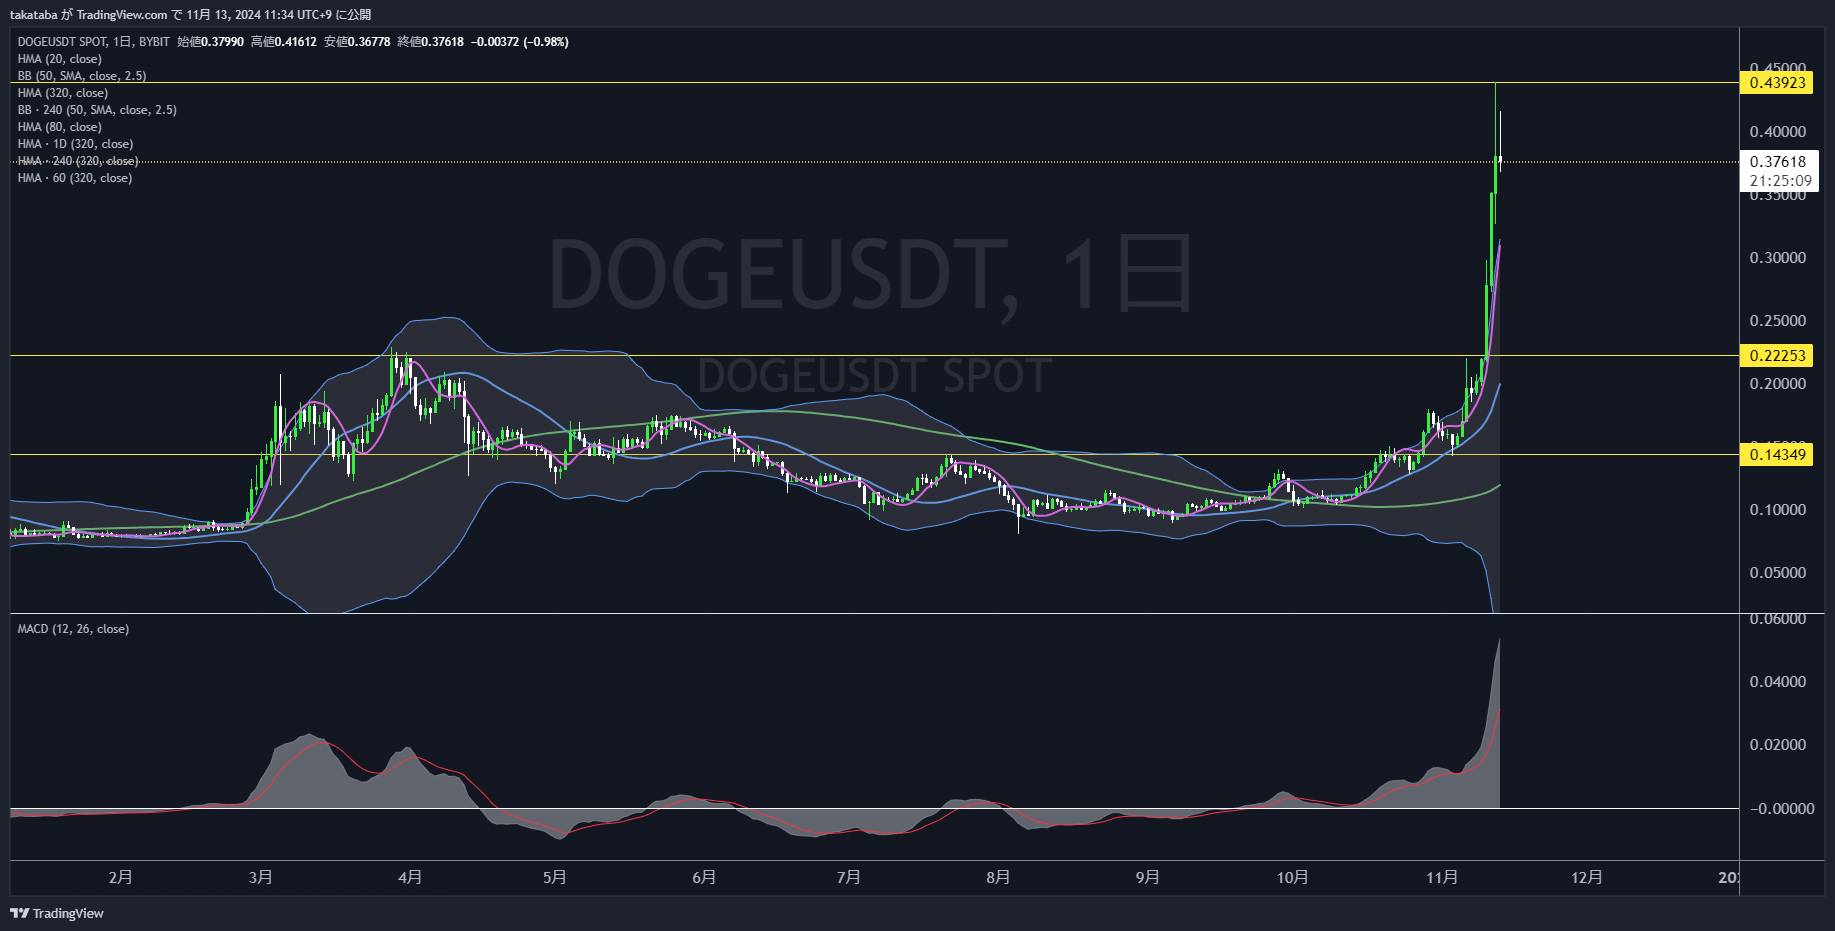
Task: Select the HMA · 60 (320, close) legend
Action: (75, 178)
